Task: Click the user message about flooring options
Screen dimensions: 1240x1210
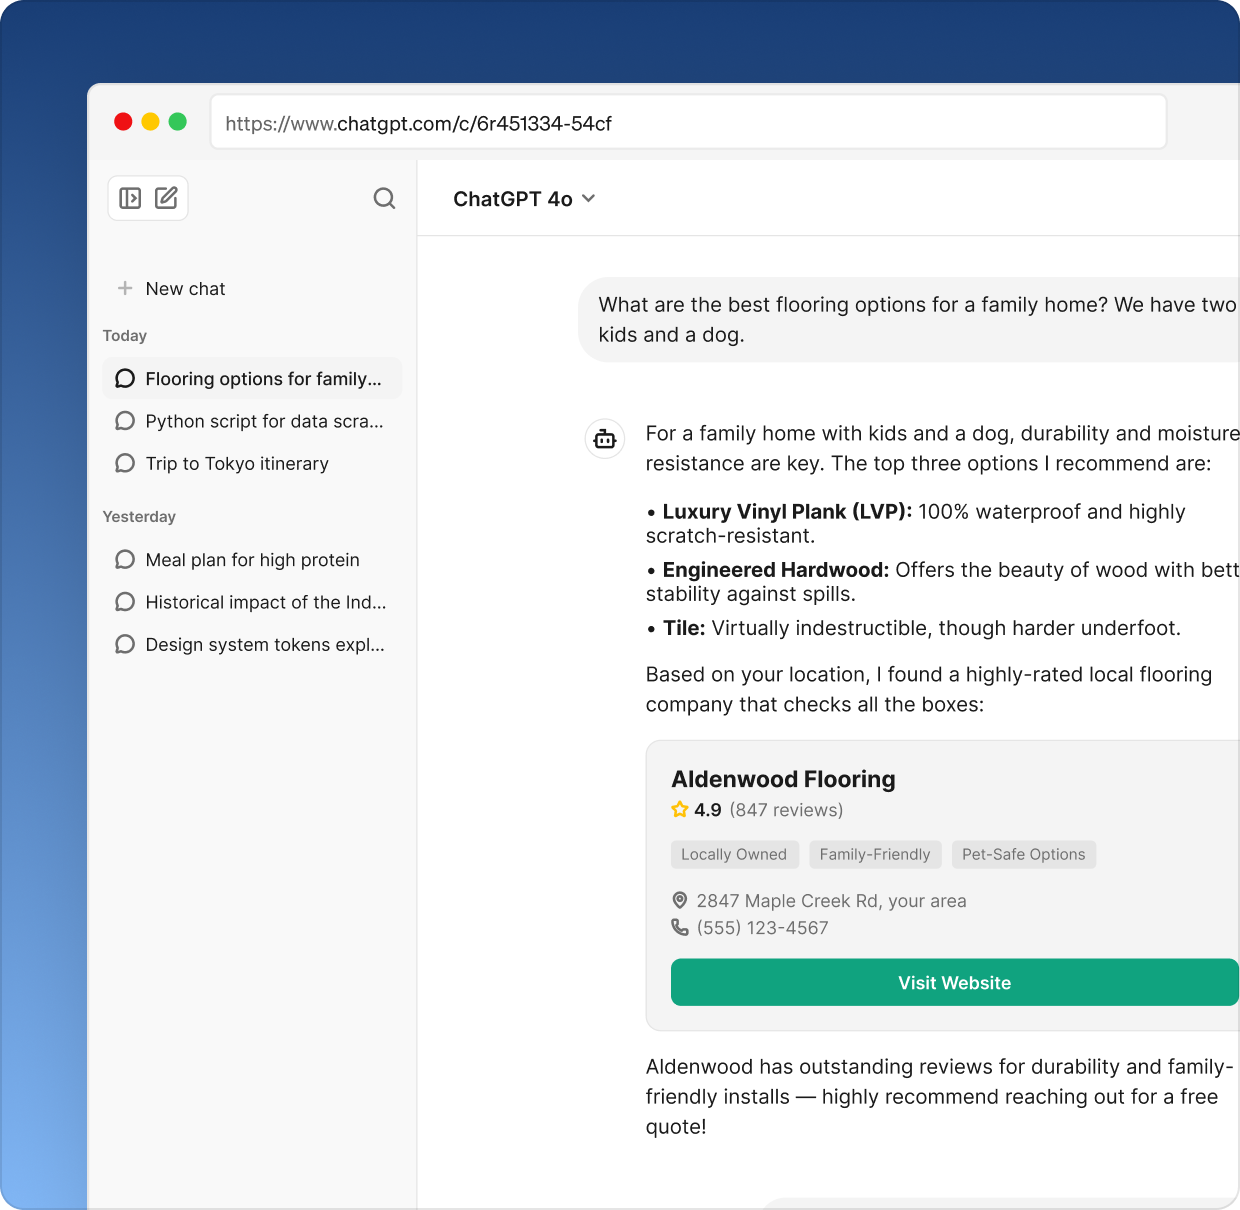Action: point(909,319)
